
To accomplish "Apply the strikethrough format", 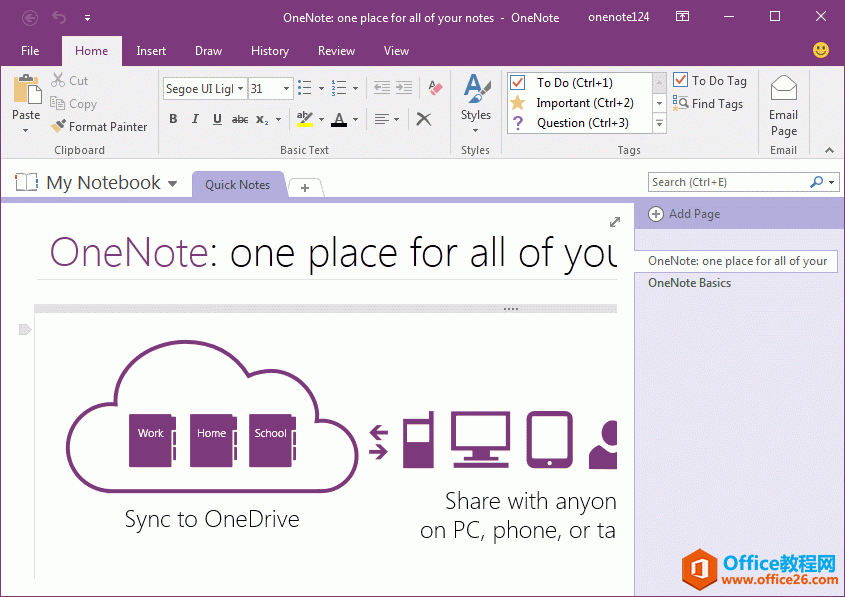I will [240, 119].
